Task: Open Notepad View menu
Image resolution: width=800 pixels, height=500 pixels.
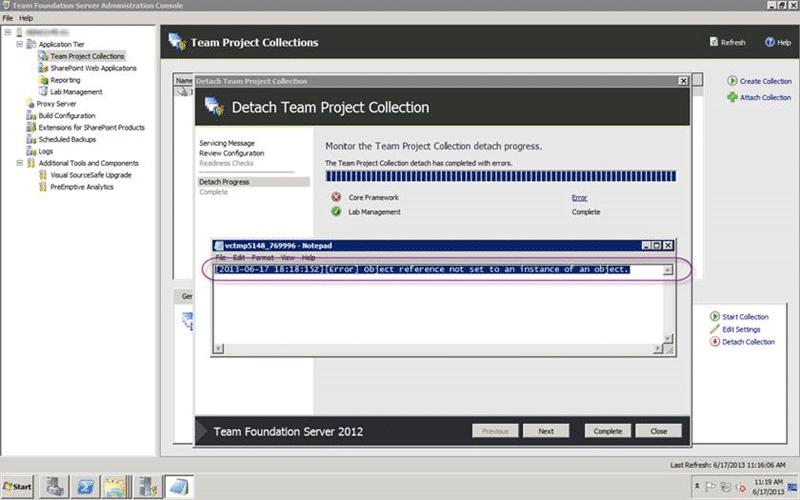Action: 288,258
